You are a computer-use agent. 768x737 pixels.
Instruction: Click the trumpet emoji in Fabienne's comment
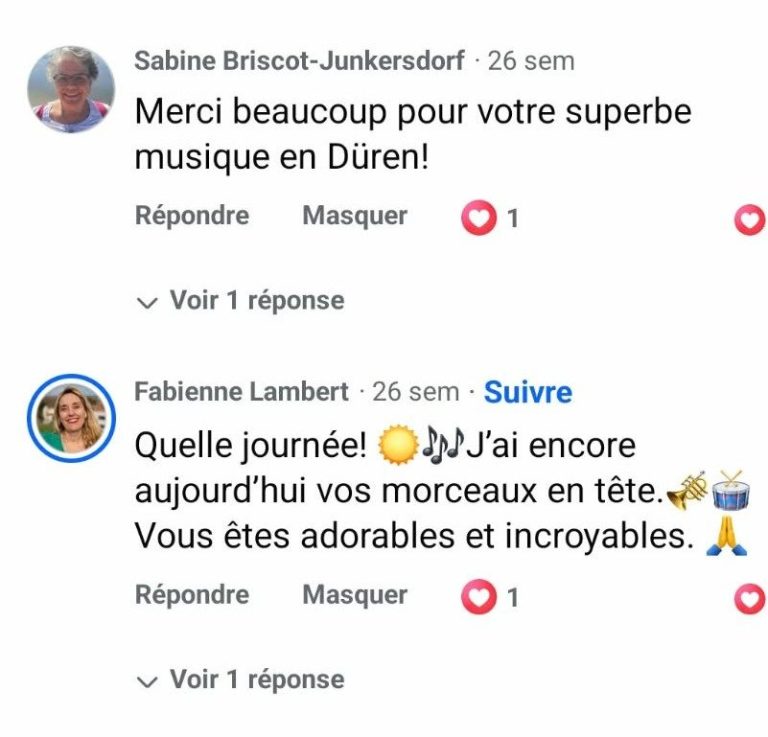(687, 490)
